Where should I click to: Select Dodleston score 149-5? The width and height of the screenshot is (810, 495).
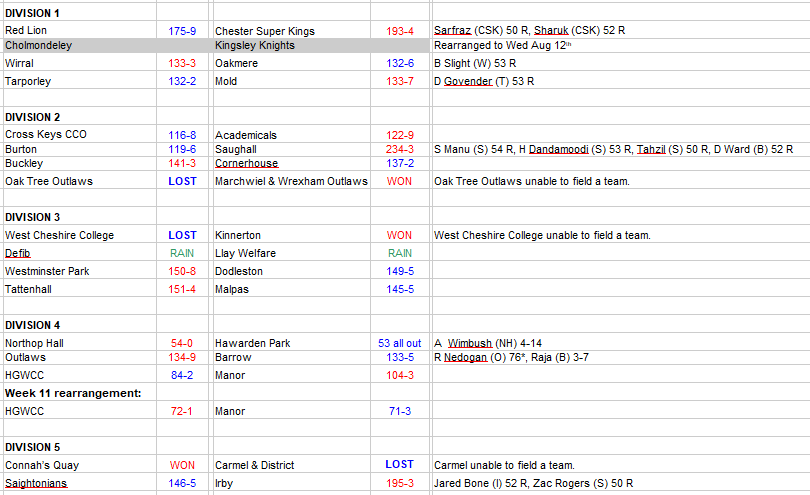[x=400, y=271]
